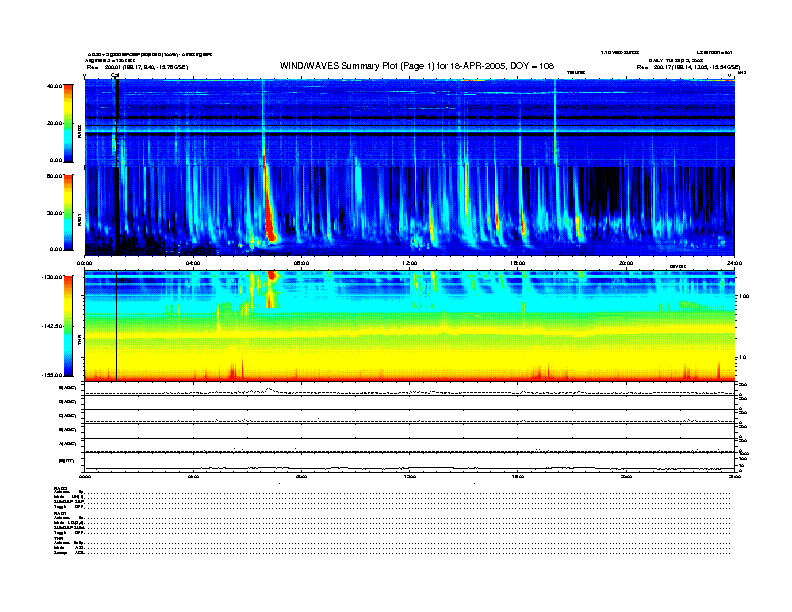Click the 16:00 tick label under the RAD1 panel
The height and width of the screenshot is (612, 792).
518,263
